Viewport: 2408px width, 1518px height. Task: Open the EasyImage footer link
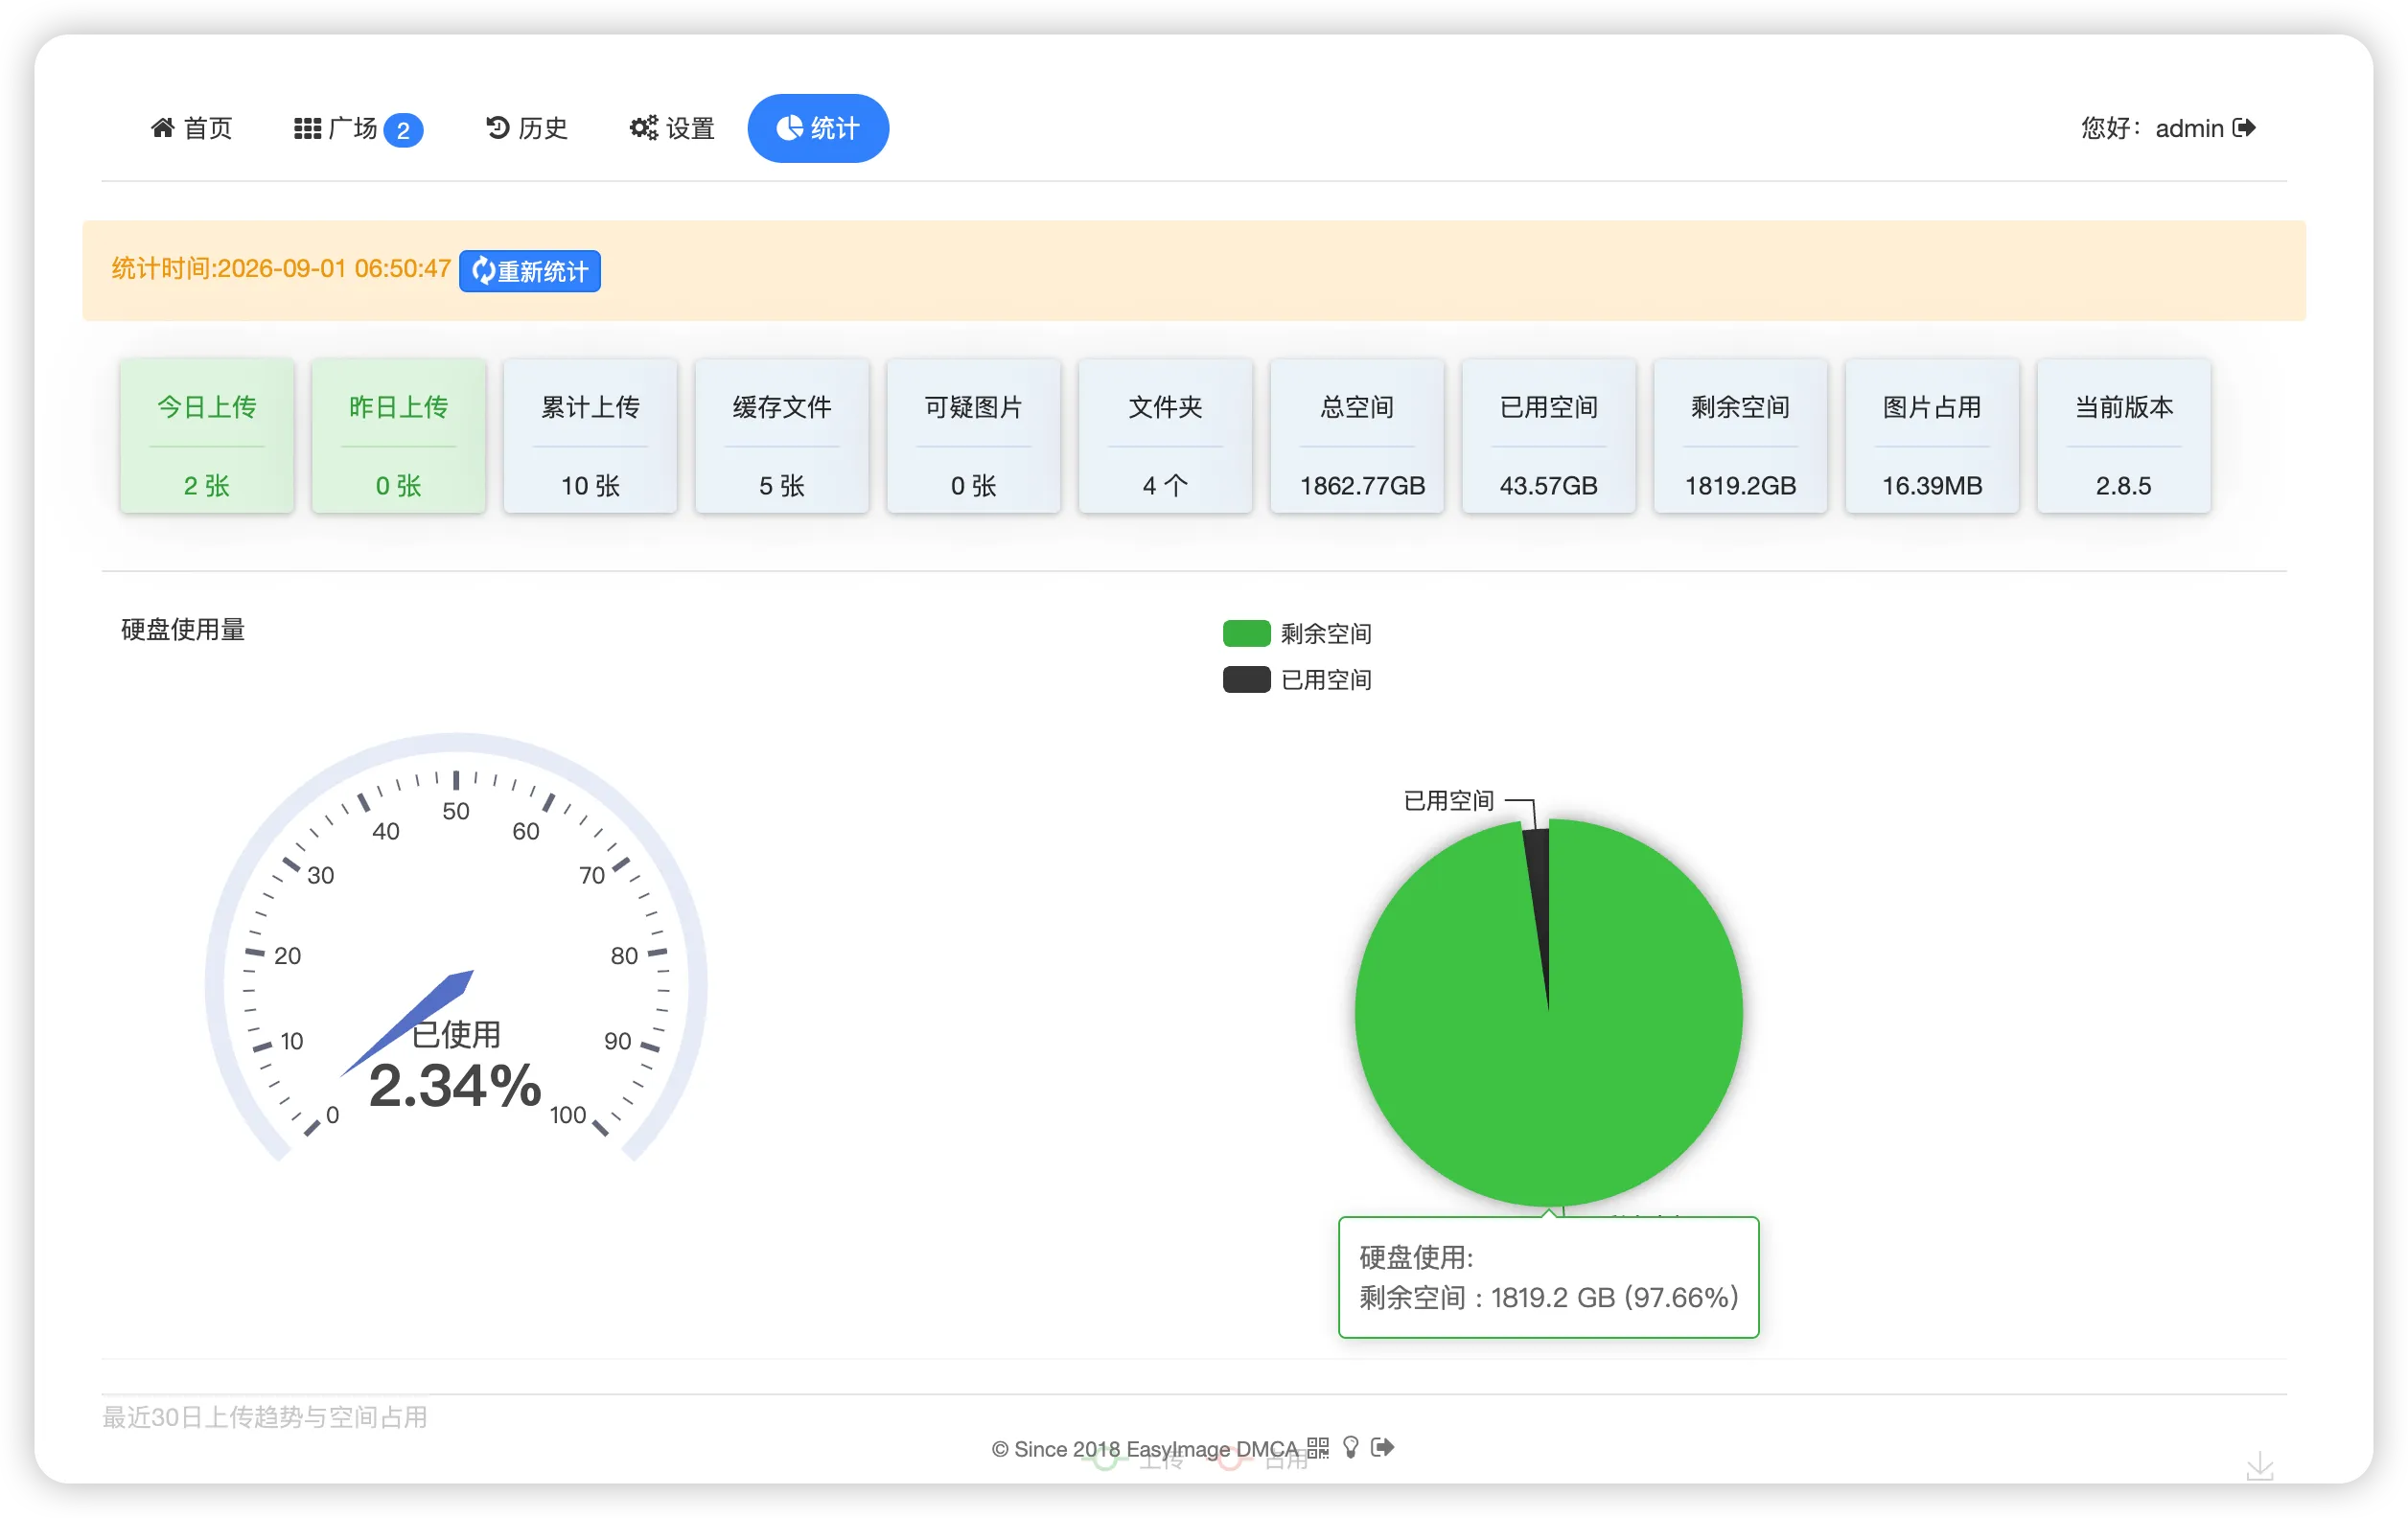point(1177,1449)
